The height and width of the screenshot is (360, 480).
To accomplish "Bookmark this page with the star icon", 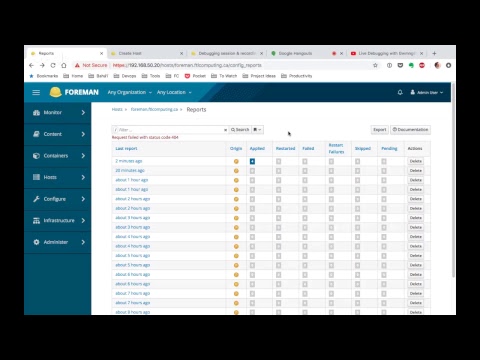I will [x=375, y=65].
